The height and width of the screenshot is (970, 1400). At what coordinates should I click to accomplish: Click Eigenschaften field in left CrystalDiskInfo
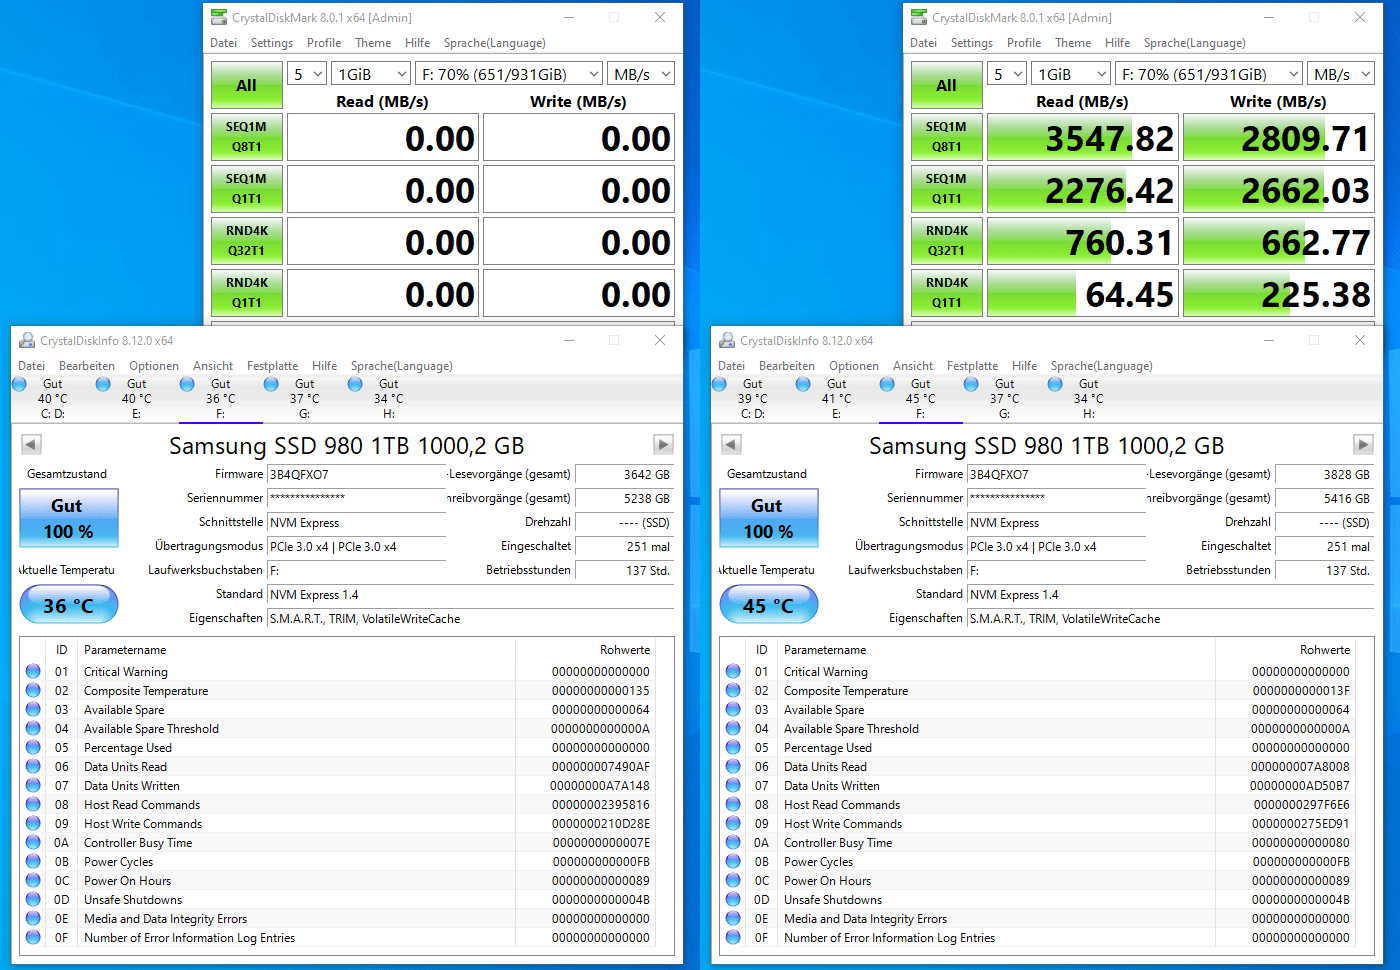click(x=471, y=619)
